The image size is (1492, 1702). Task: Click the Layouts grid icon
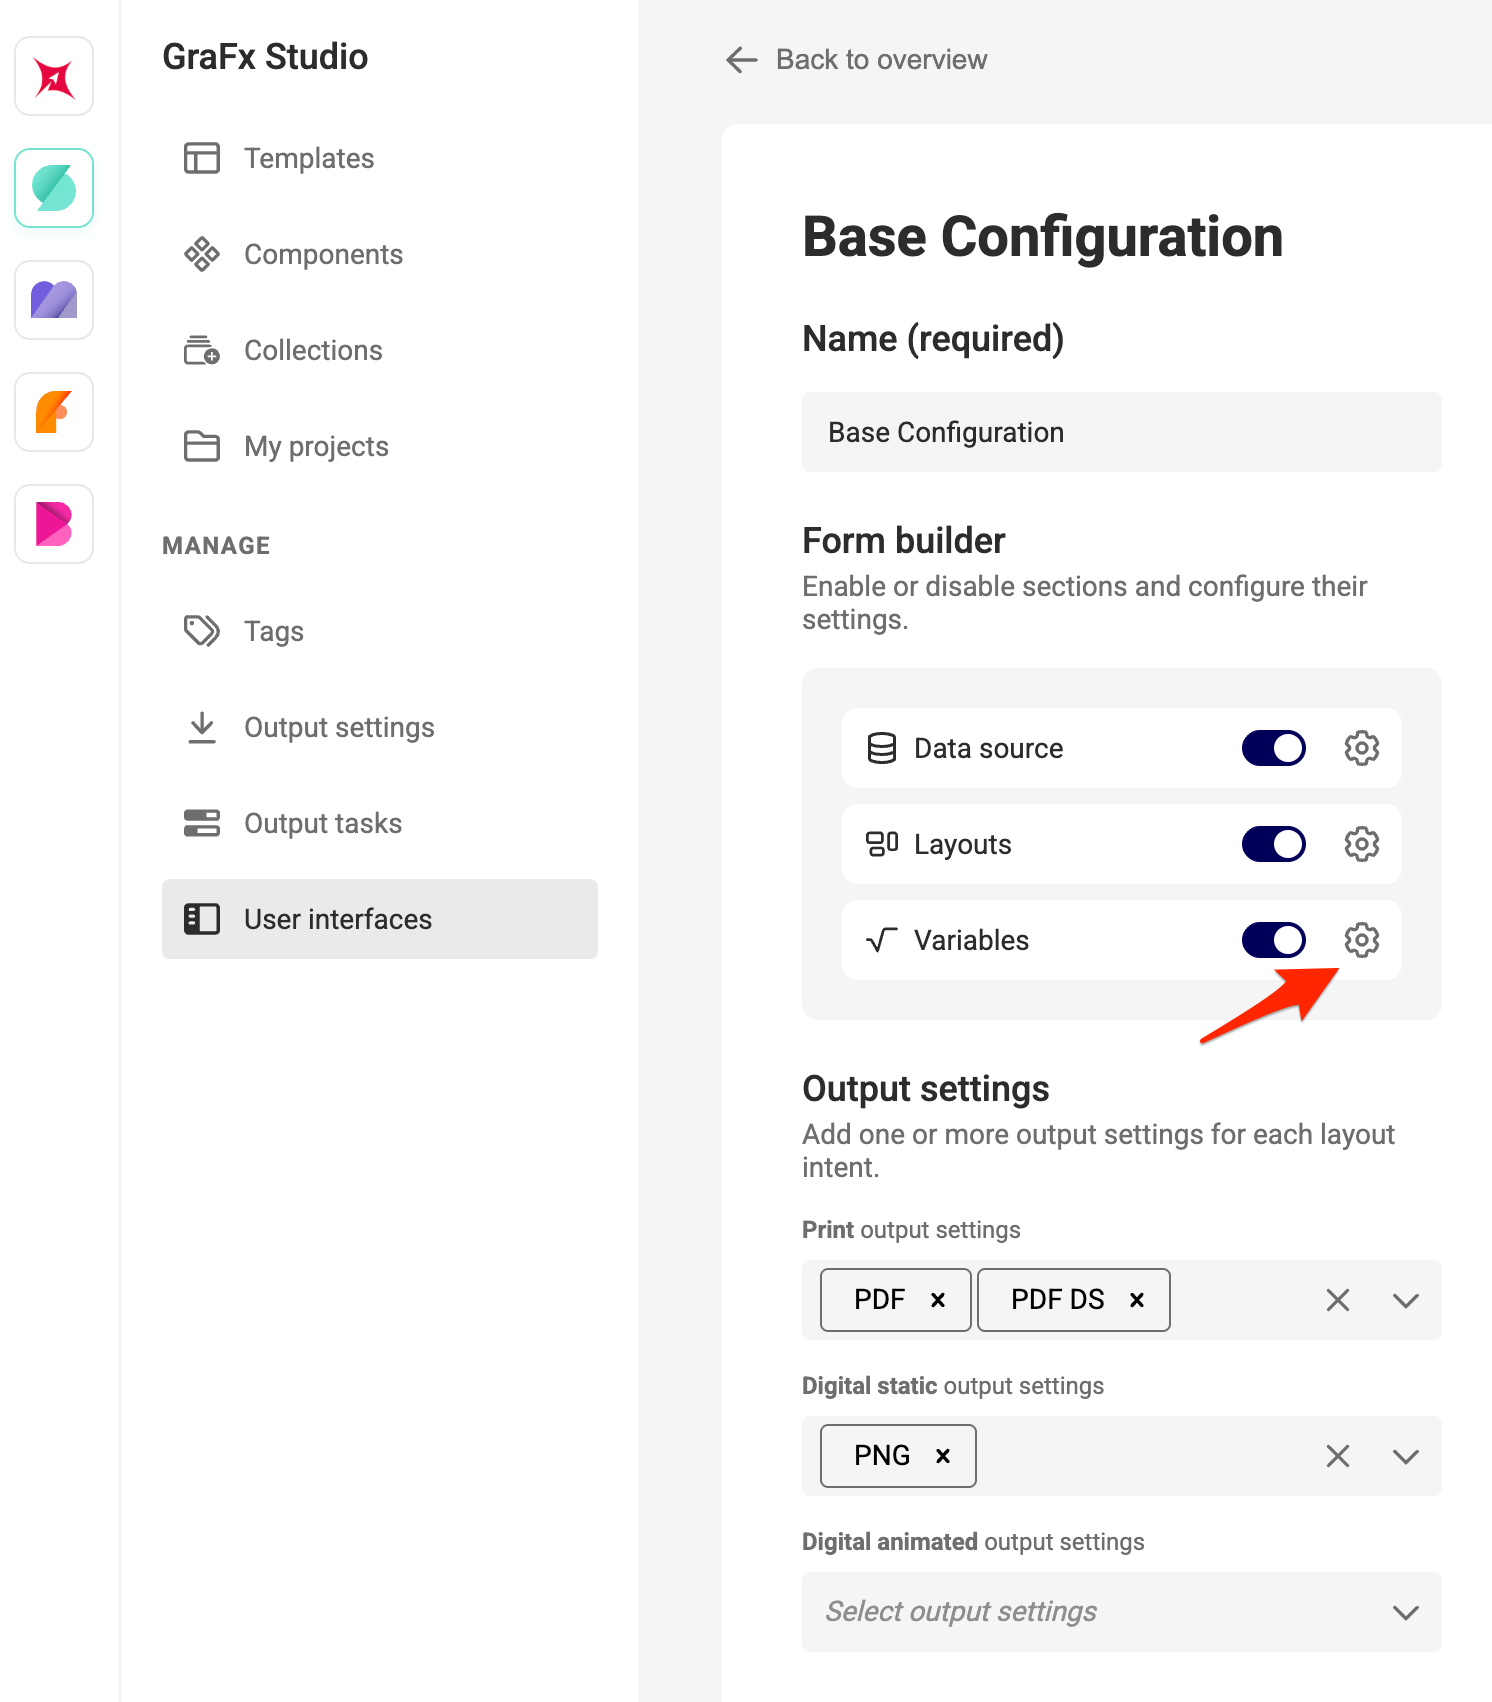tap(882, 844)
